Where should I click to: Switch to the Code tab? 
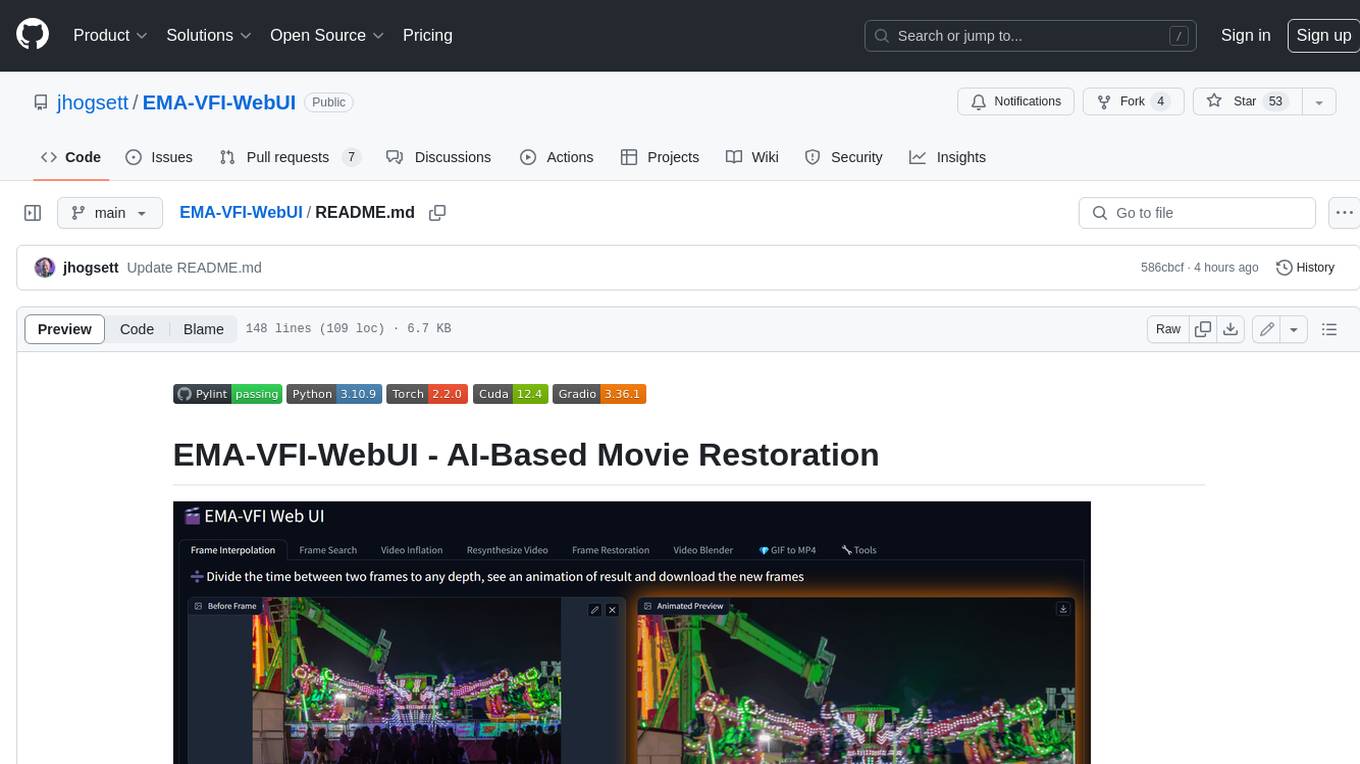(x=71, y=157)
